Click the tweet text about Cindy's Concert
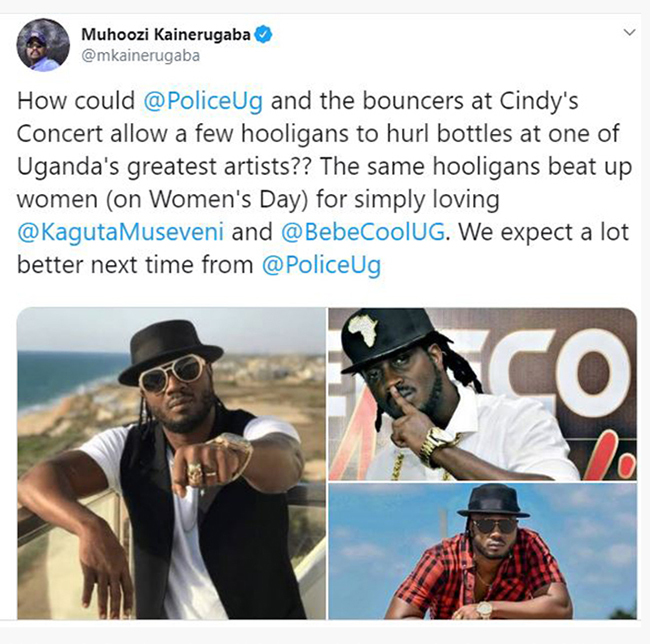 click(324, 183)
